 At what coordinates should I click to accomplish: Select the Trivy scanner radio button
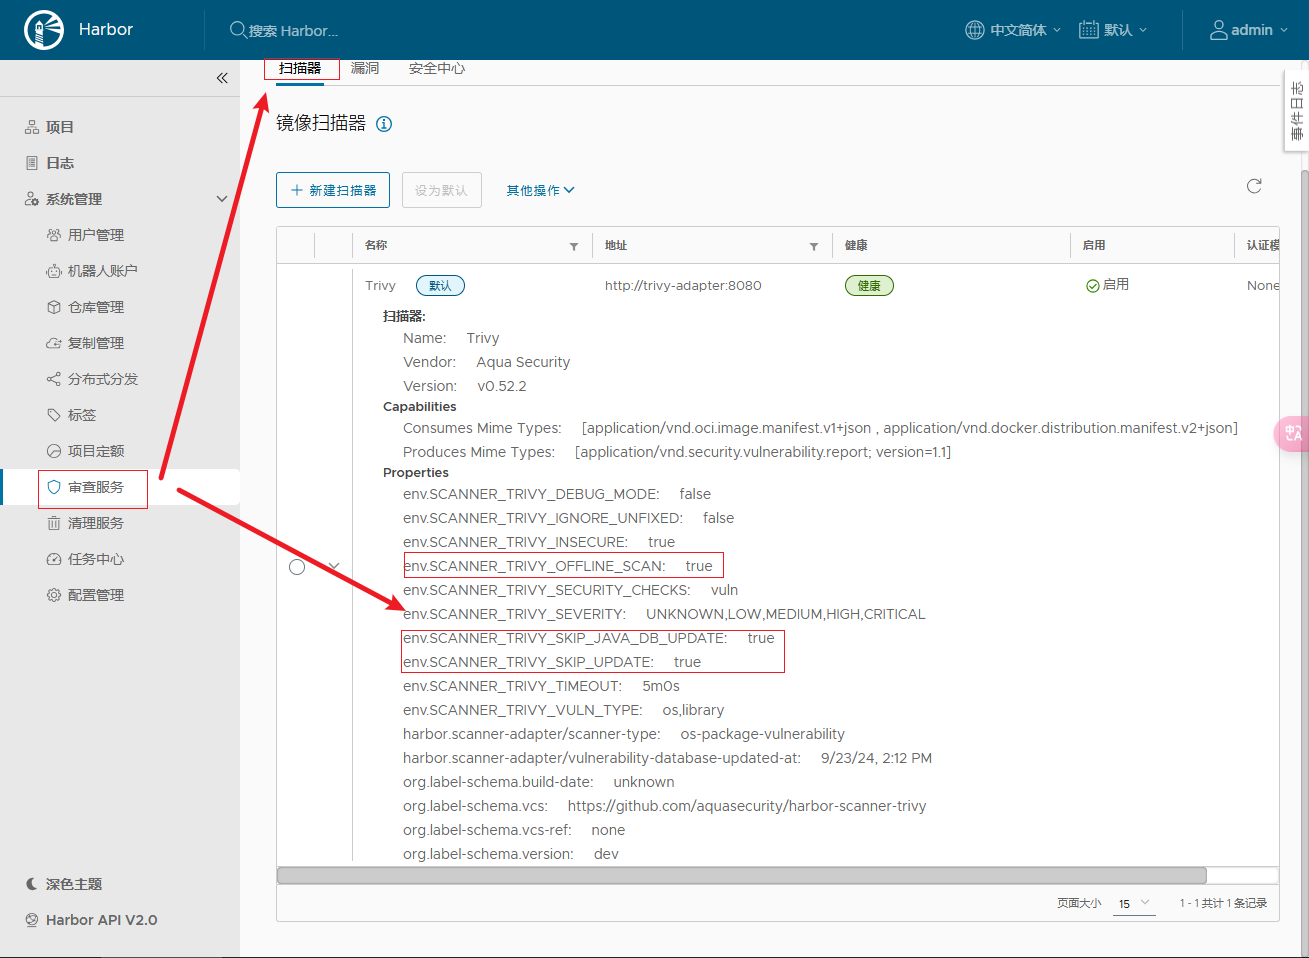point(297,567)
